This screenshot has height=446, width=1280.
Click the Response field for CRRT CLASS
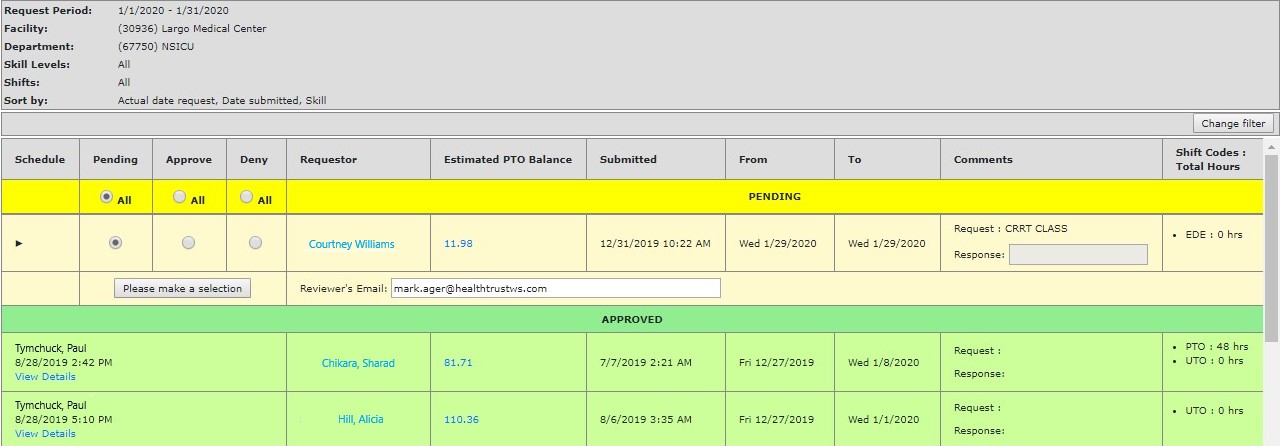pos(1077,255)
